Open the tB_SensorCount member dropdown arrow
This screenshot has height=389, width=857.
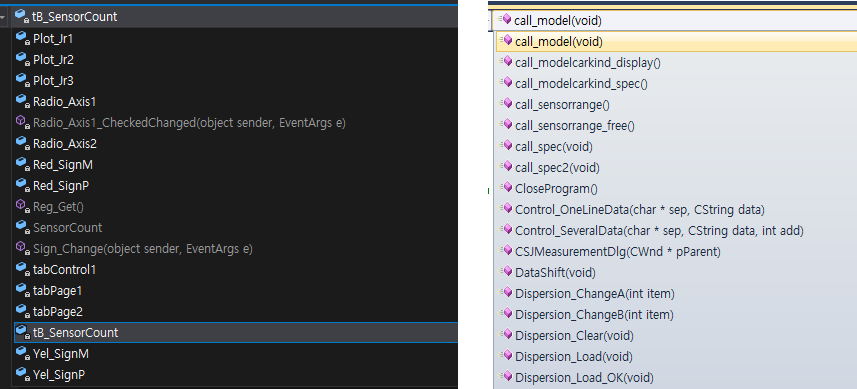click(3, 17)
